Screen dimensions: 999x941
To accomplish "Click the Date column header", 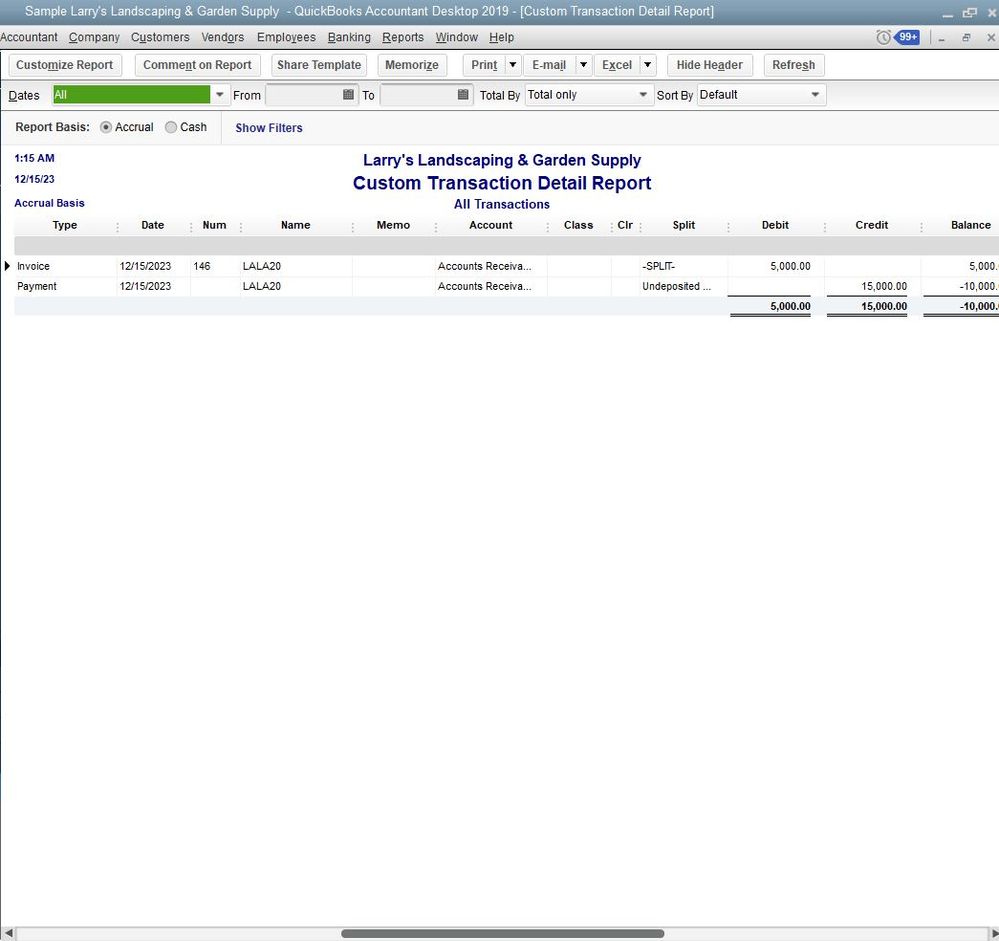I will [153, 225].
